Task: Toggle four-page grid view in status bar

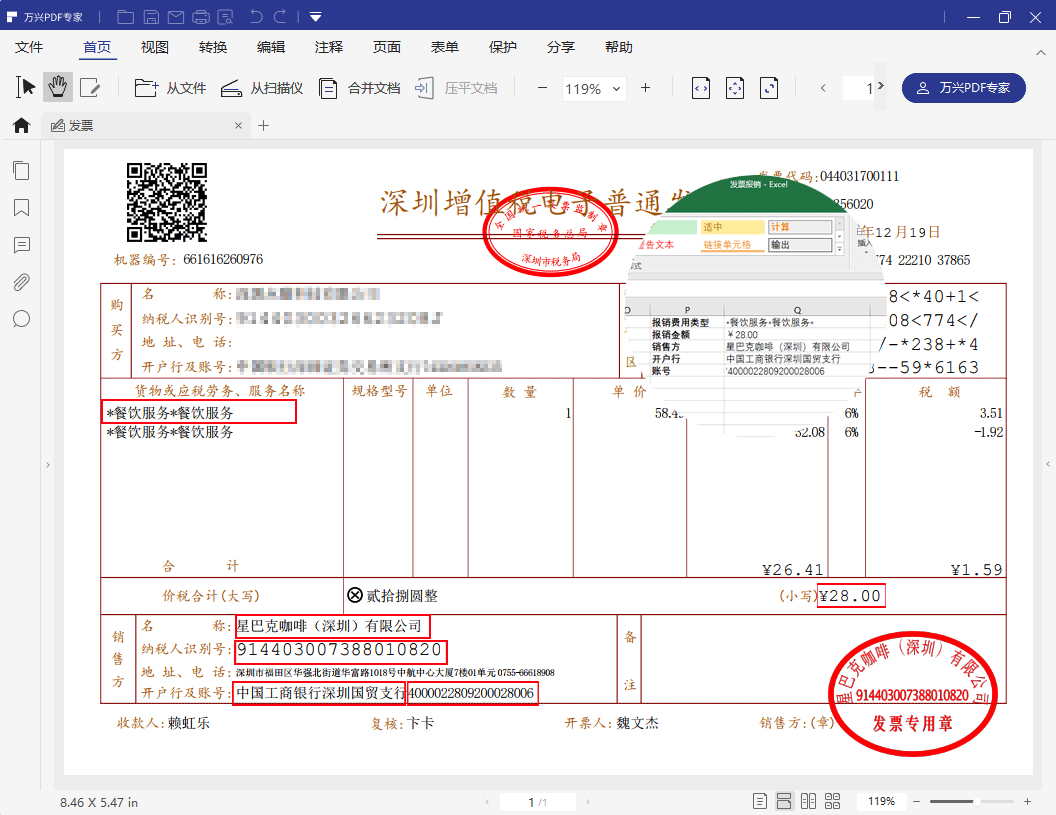Action: coord(834,800)
